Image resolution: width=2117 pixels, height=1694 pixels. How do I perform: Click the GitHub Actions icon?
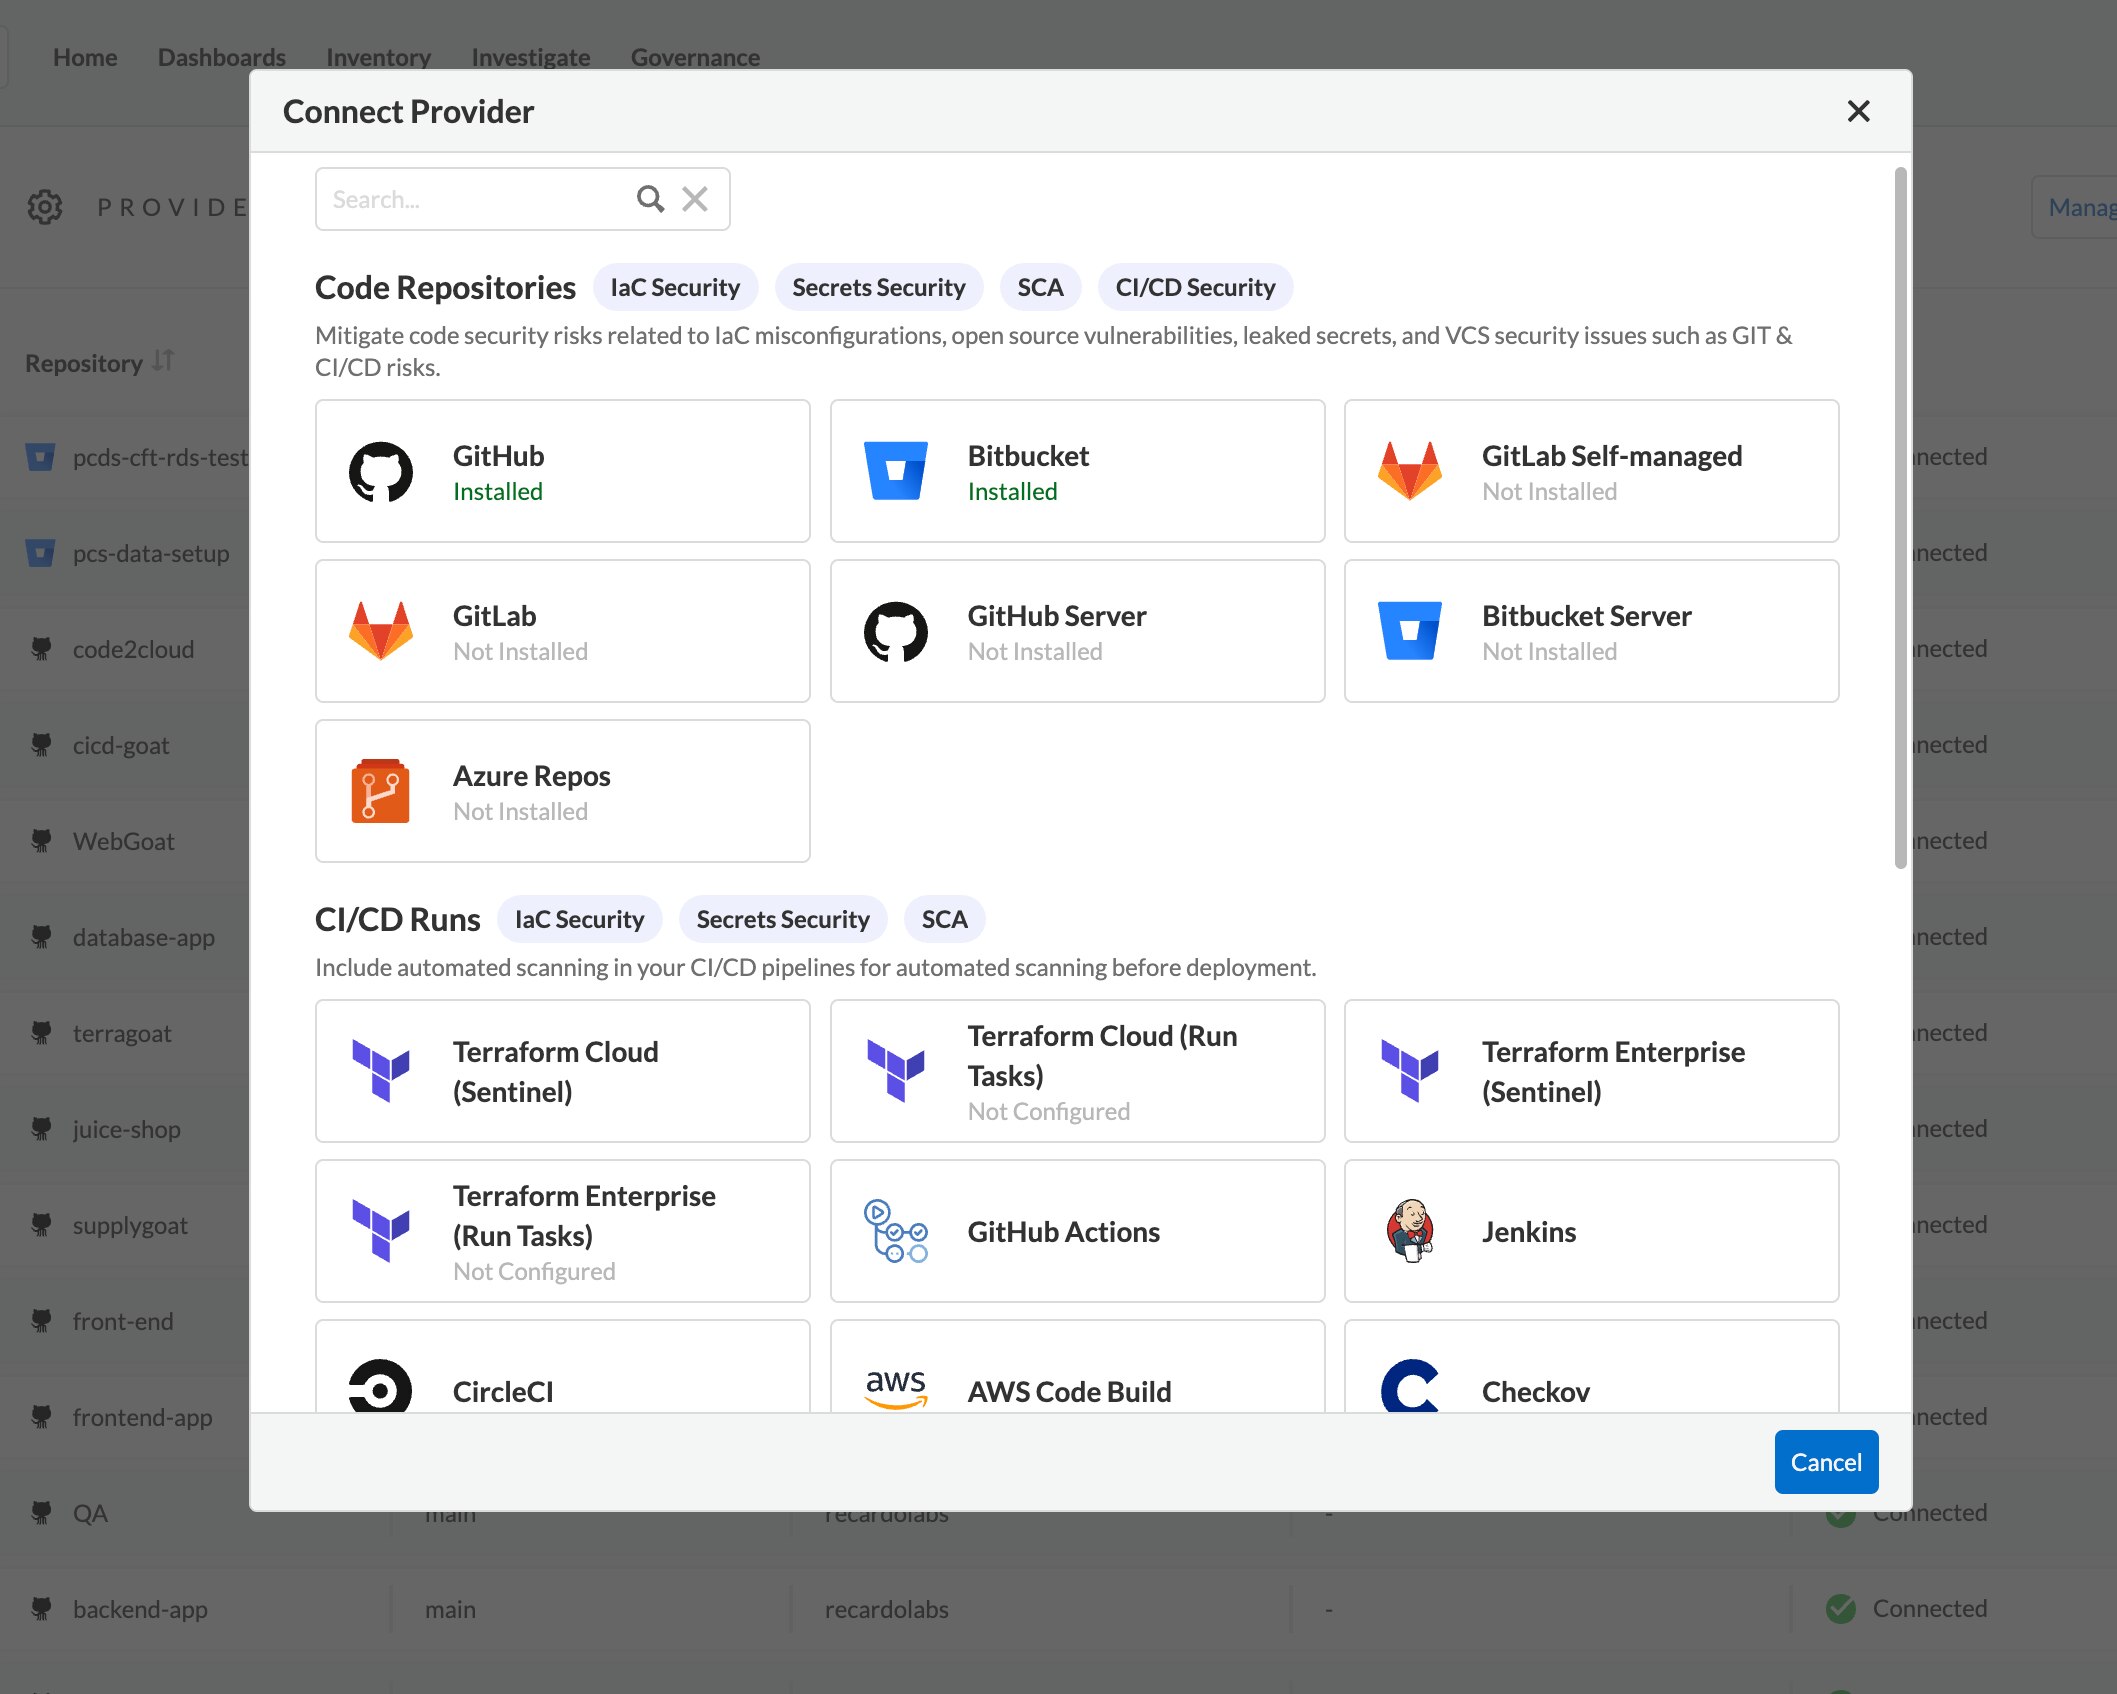click(x=895, y=1231)
